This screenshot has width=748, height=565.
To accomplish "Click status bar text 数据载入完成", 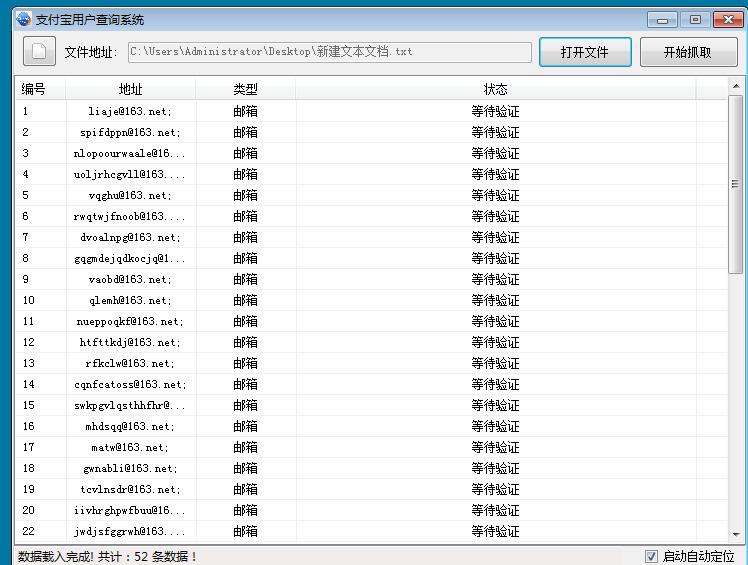I will (x=56, y=556).
